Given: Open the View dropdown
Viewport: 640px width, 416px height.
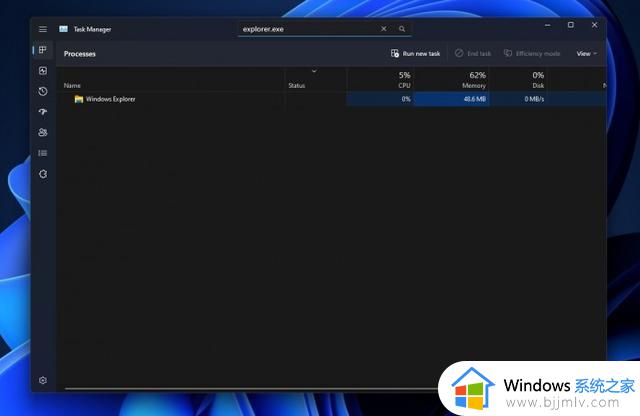Looking at the screenshot, I should coord(587,53).
